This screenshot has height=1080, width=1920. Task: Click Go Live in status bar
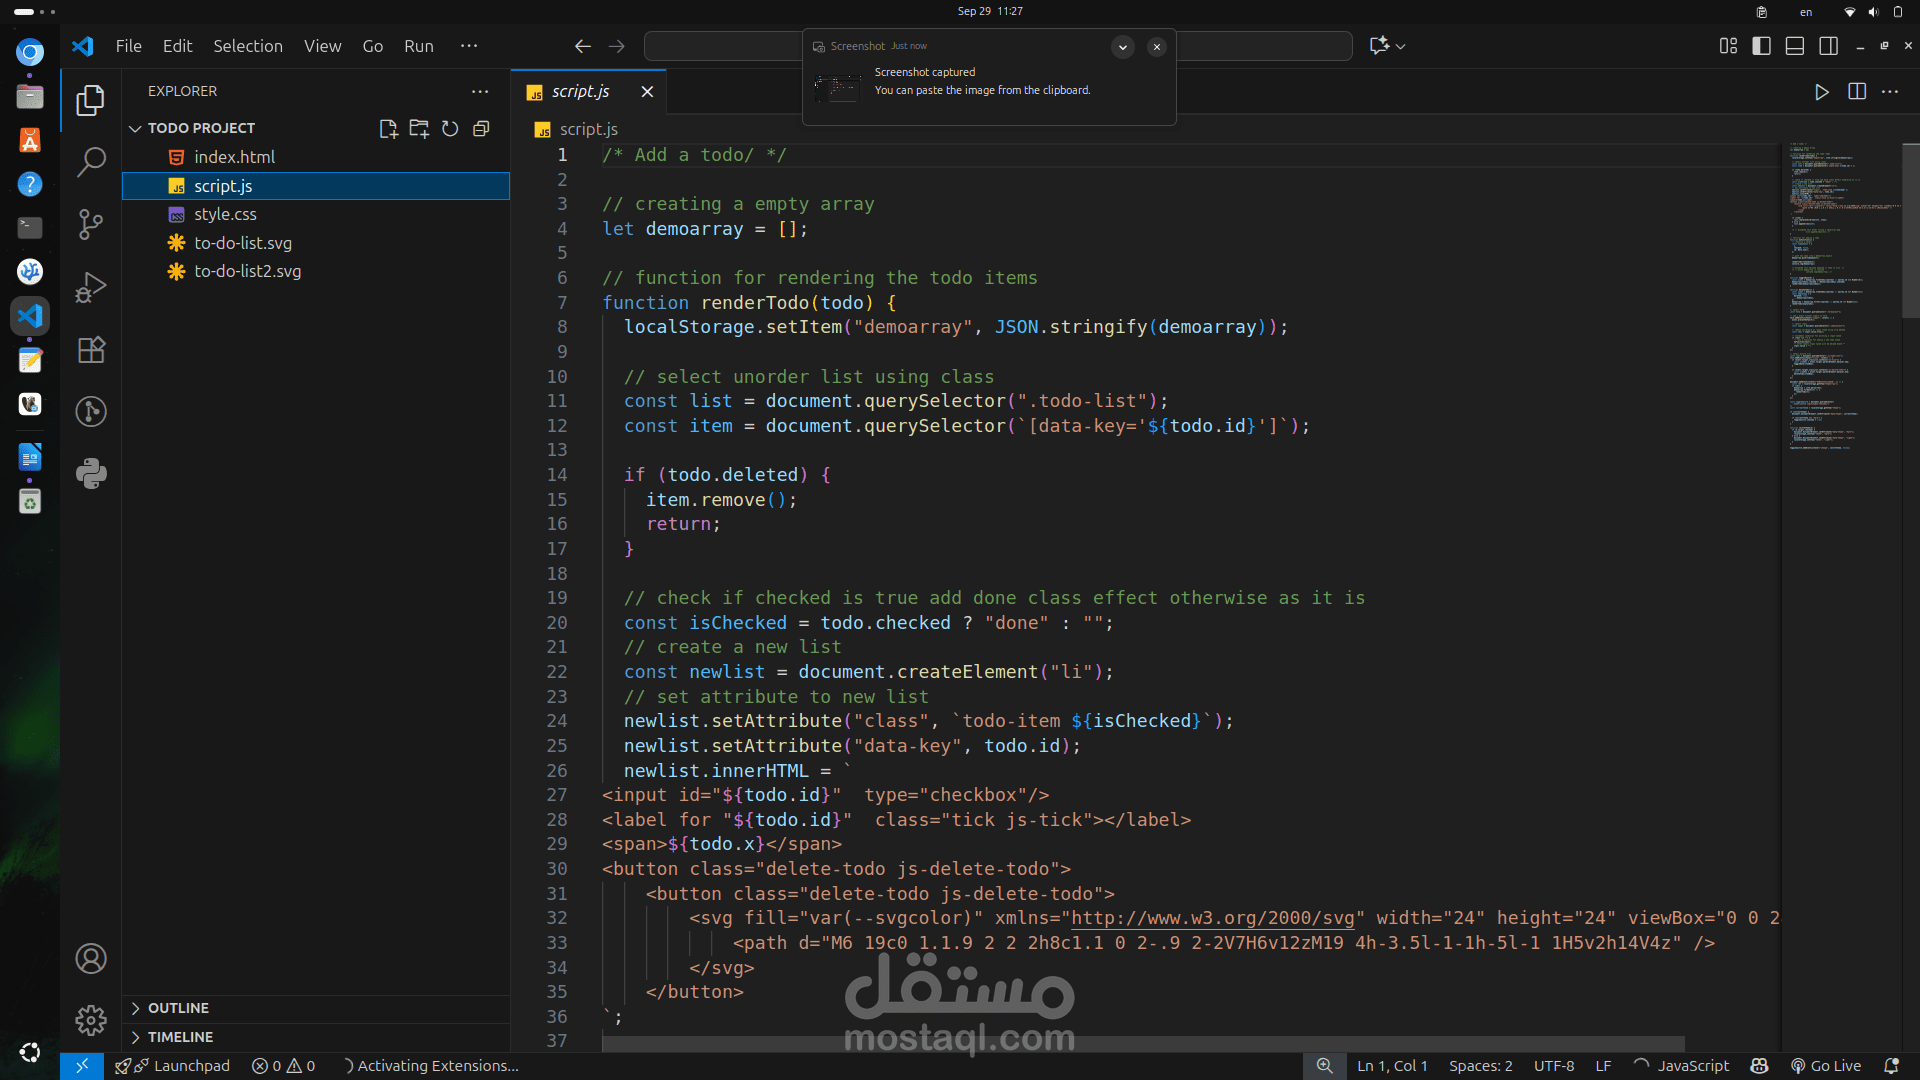click(1826, 1066)
